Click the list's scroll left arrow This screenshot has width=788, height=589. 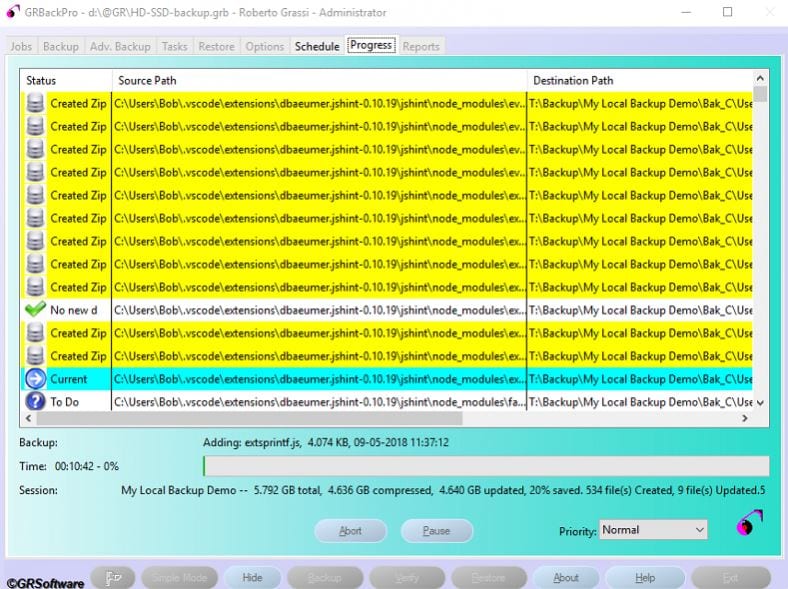click(28, 418)
